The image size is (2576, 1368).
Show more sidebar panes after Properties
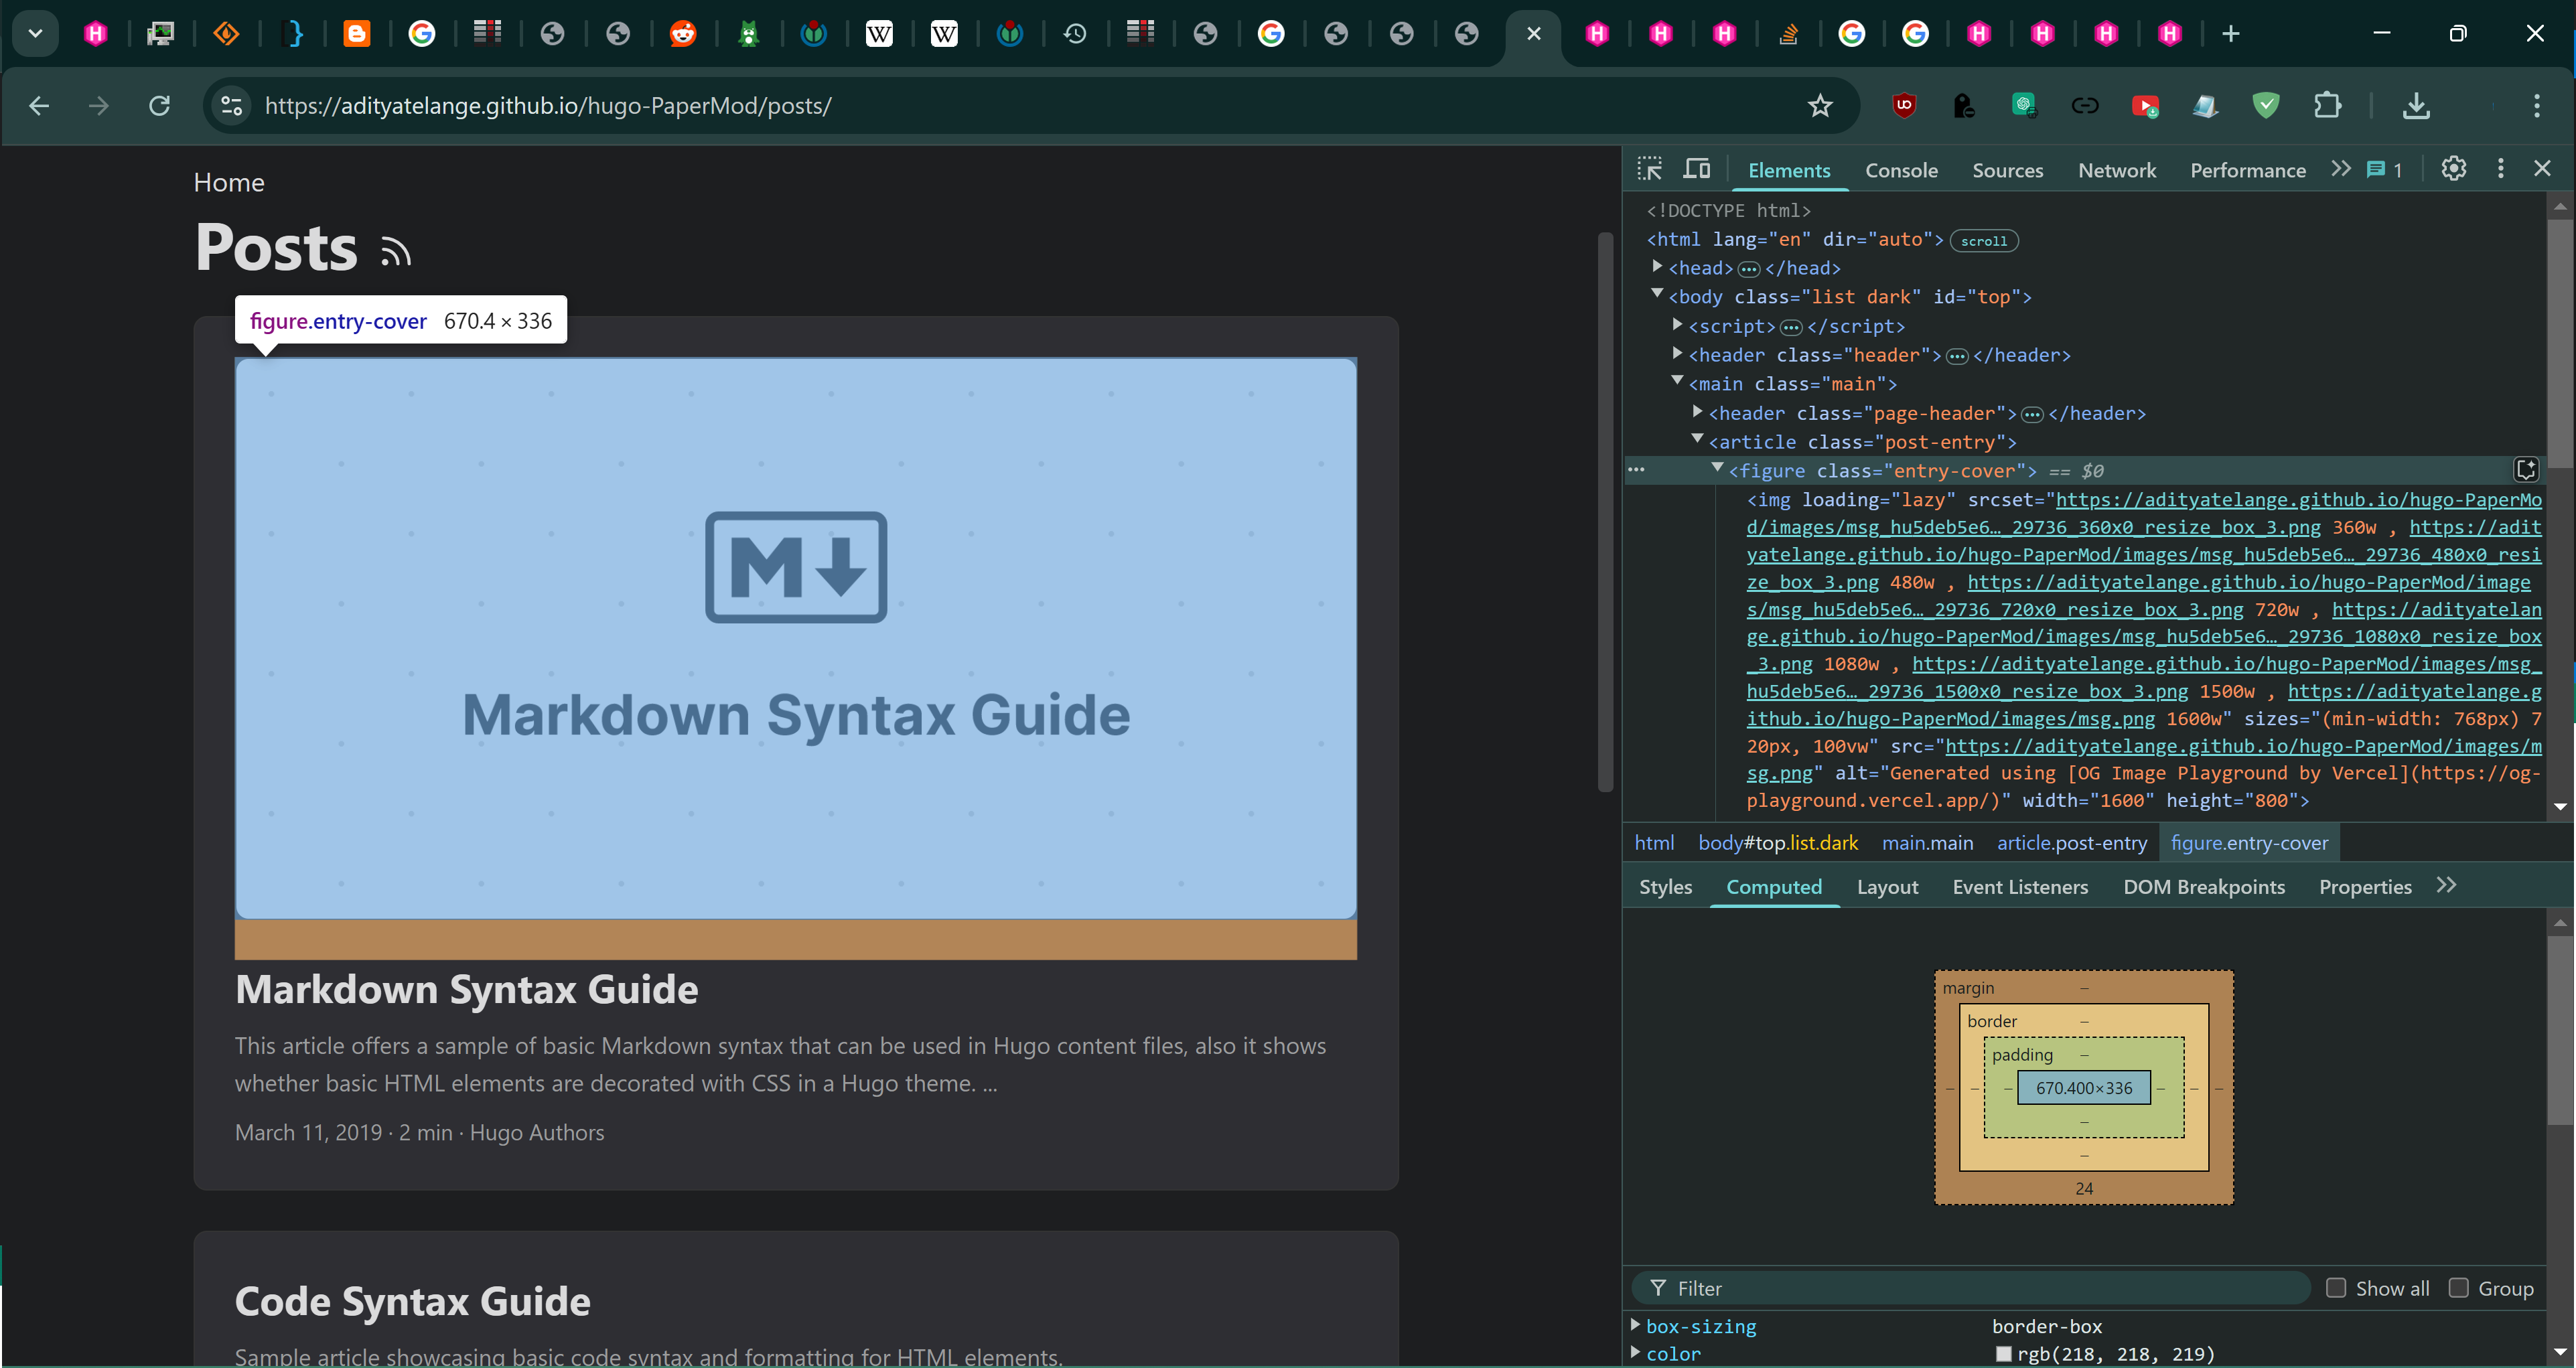point(2446,885)
